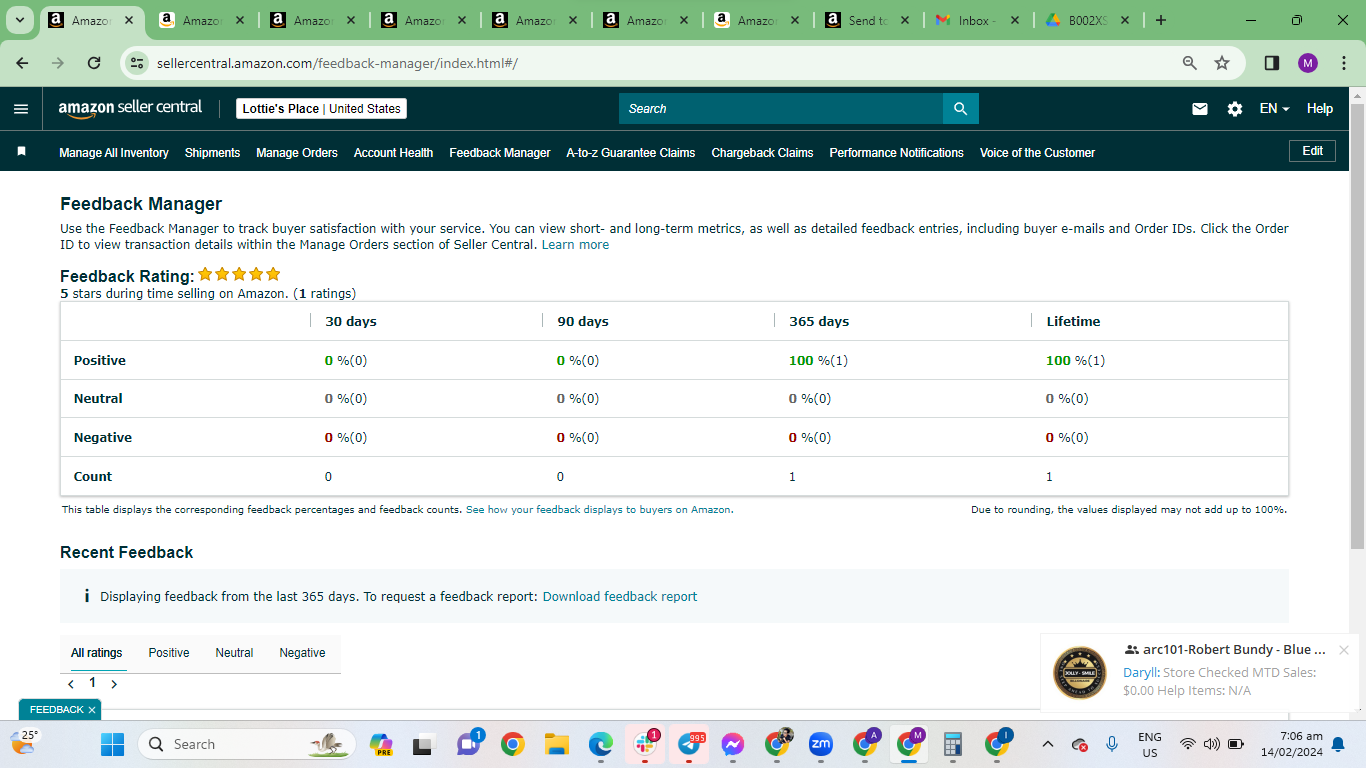This screenshot has width=1366, height=768.
Task: Go to Manage Orders
Action: coord(297,153)
